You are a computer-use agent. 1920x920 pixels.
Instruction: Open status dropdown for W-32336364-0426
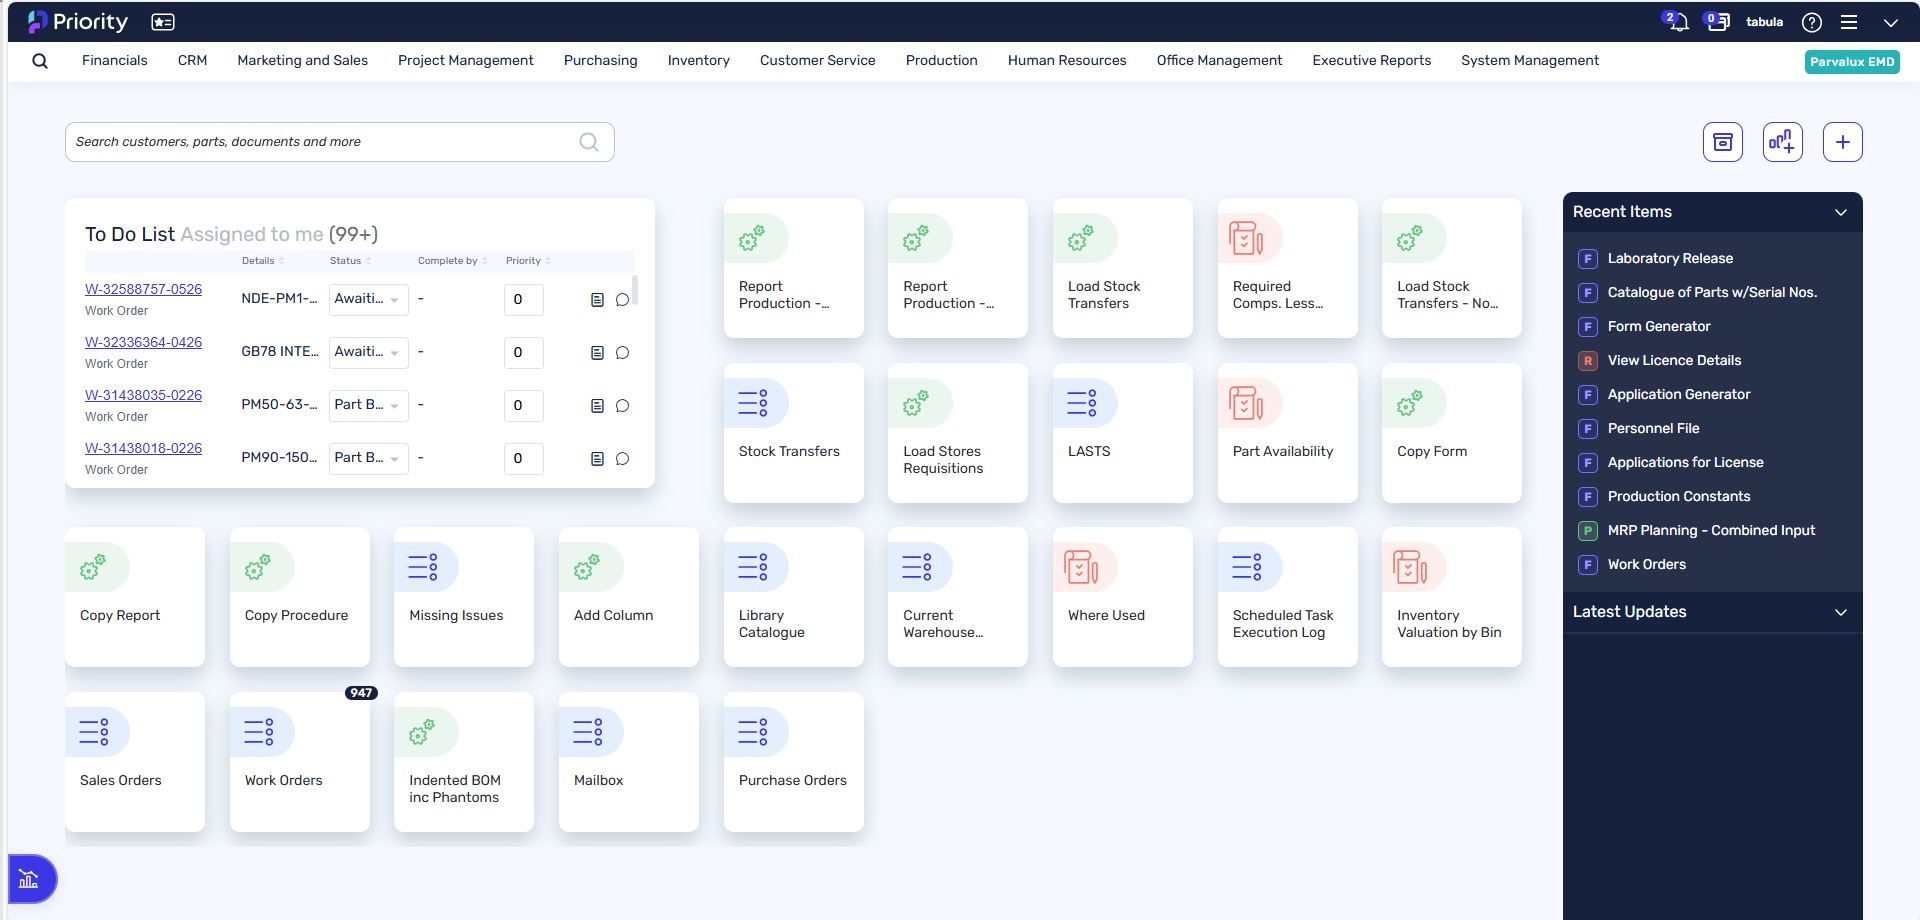pos(369,352)
